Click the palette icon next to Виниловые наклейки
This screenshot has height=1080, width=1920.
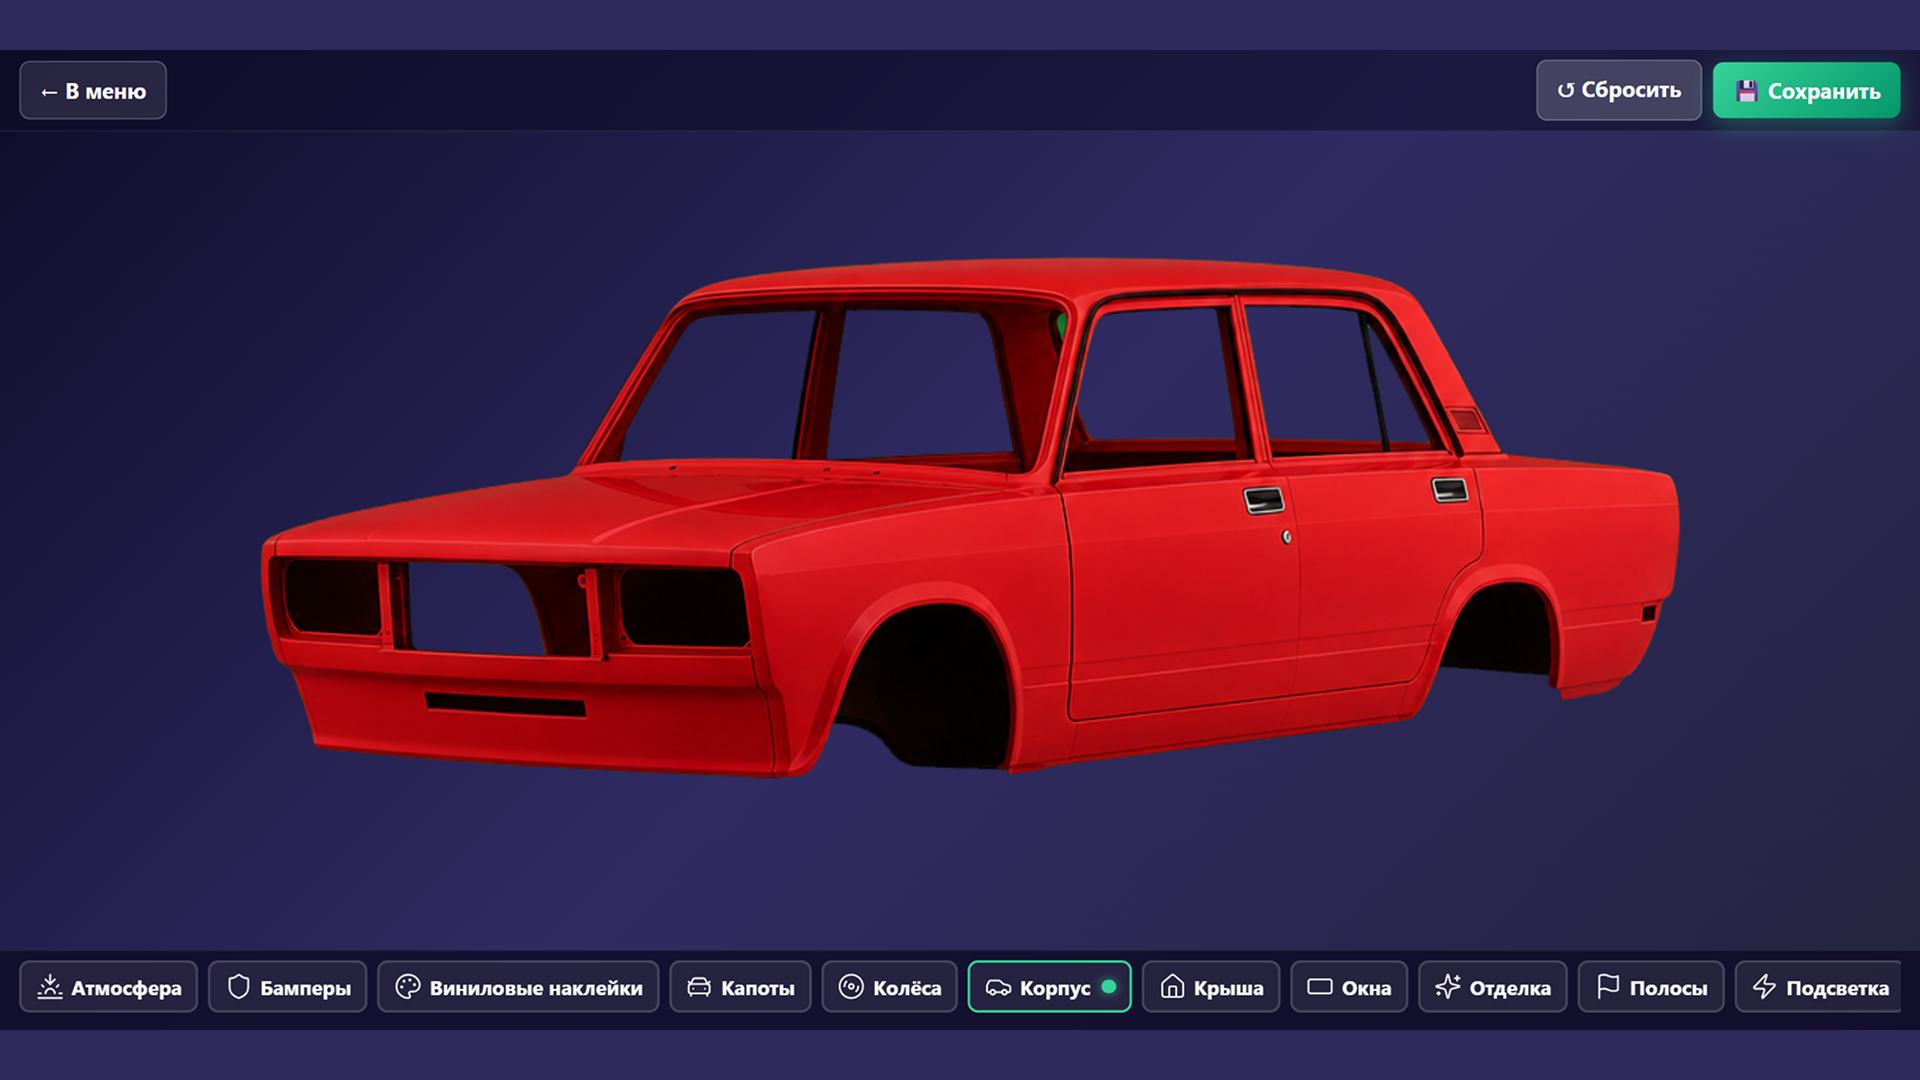[x=408, y=987]
